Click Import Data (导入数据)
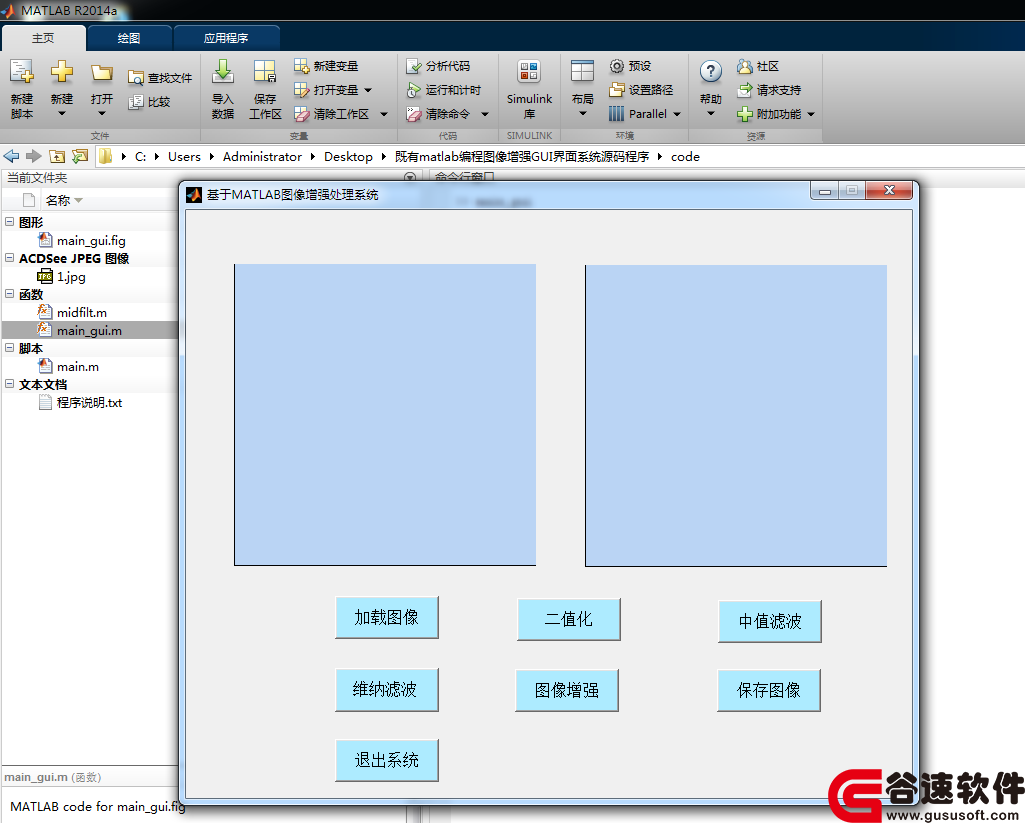1025x823 pixels. click(x=223, y=90)
